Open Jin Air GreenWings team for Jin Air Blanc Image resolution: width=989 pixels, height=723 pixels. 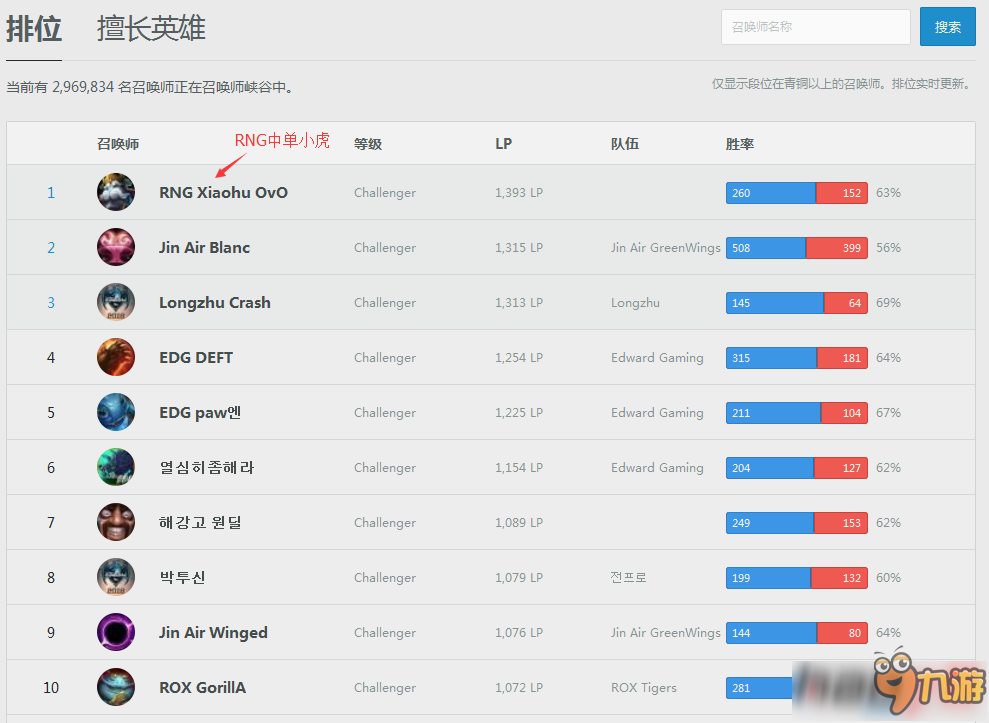665,247
